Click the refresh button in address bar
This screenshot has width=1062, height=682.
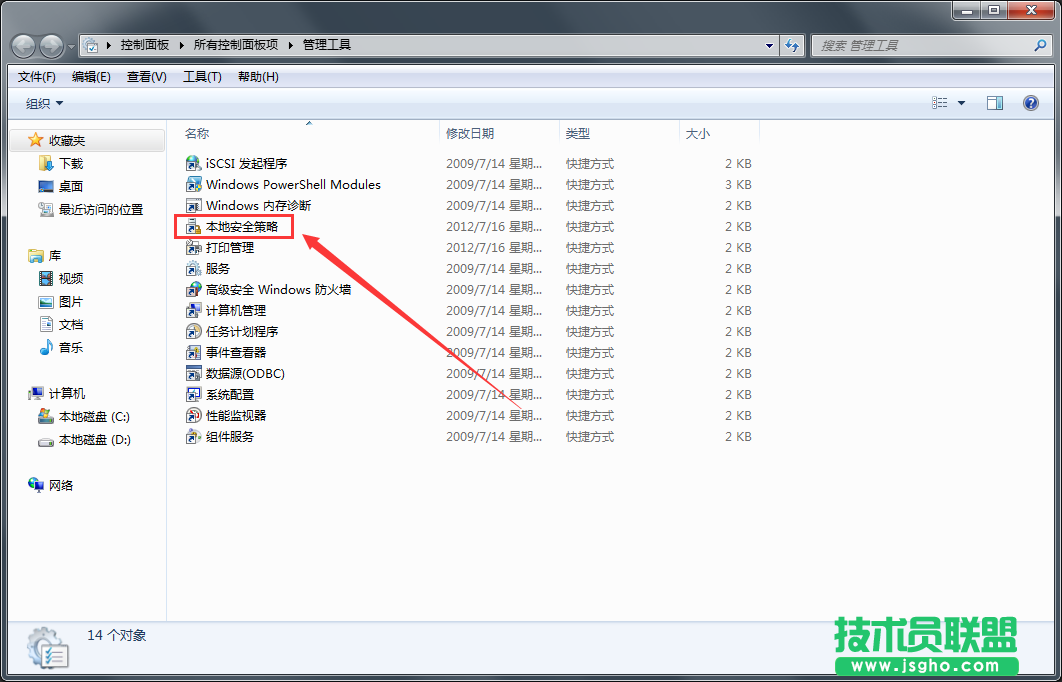click(x=792, y=45)
